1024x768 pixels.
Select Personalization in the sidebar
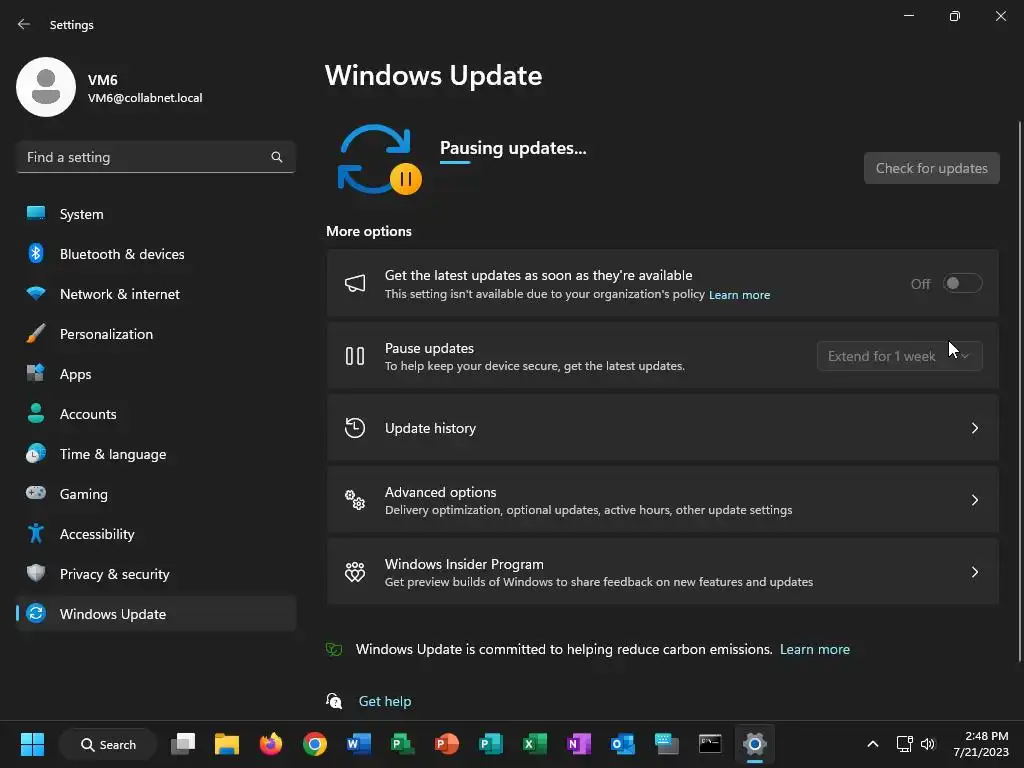click(155, 334)
